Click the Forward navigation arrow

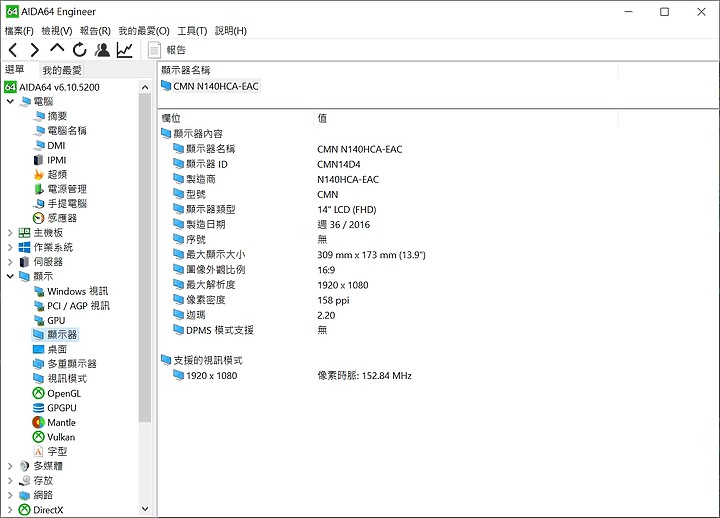(35, 50)
